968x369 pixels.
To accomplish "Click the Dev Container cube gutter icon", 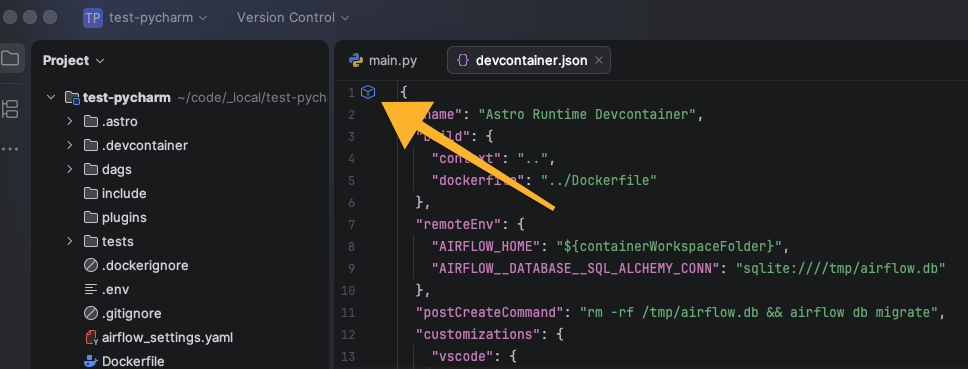I will click(368, 93).
